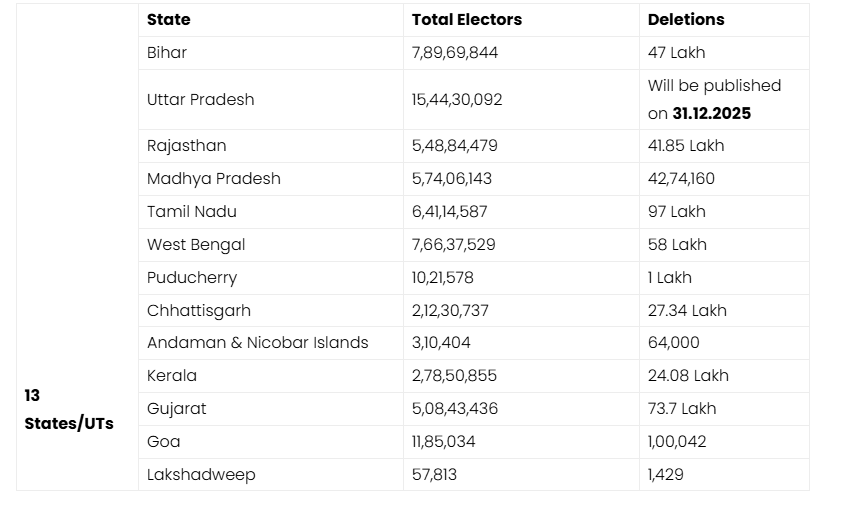This screenshot has width=856, height=505.
Task: Select Andaman & Nicobar Islands cell
Action: 258,342
